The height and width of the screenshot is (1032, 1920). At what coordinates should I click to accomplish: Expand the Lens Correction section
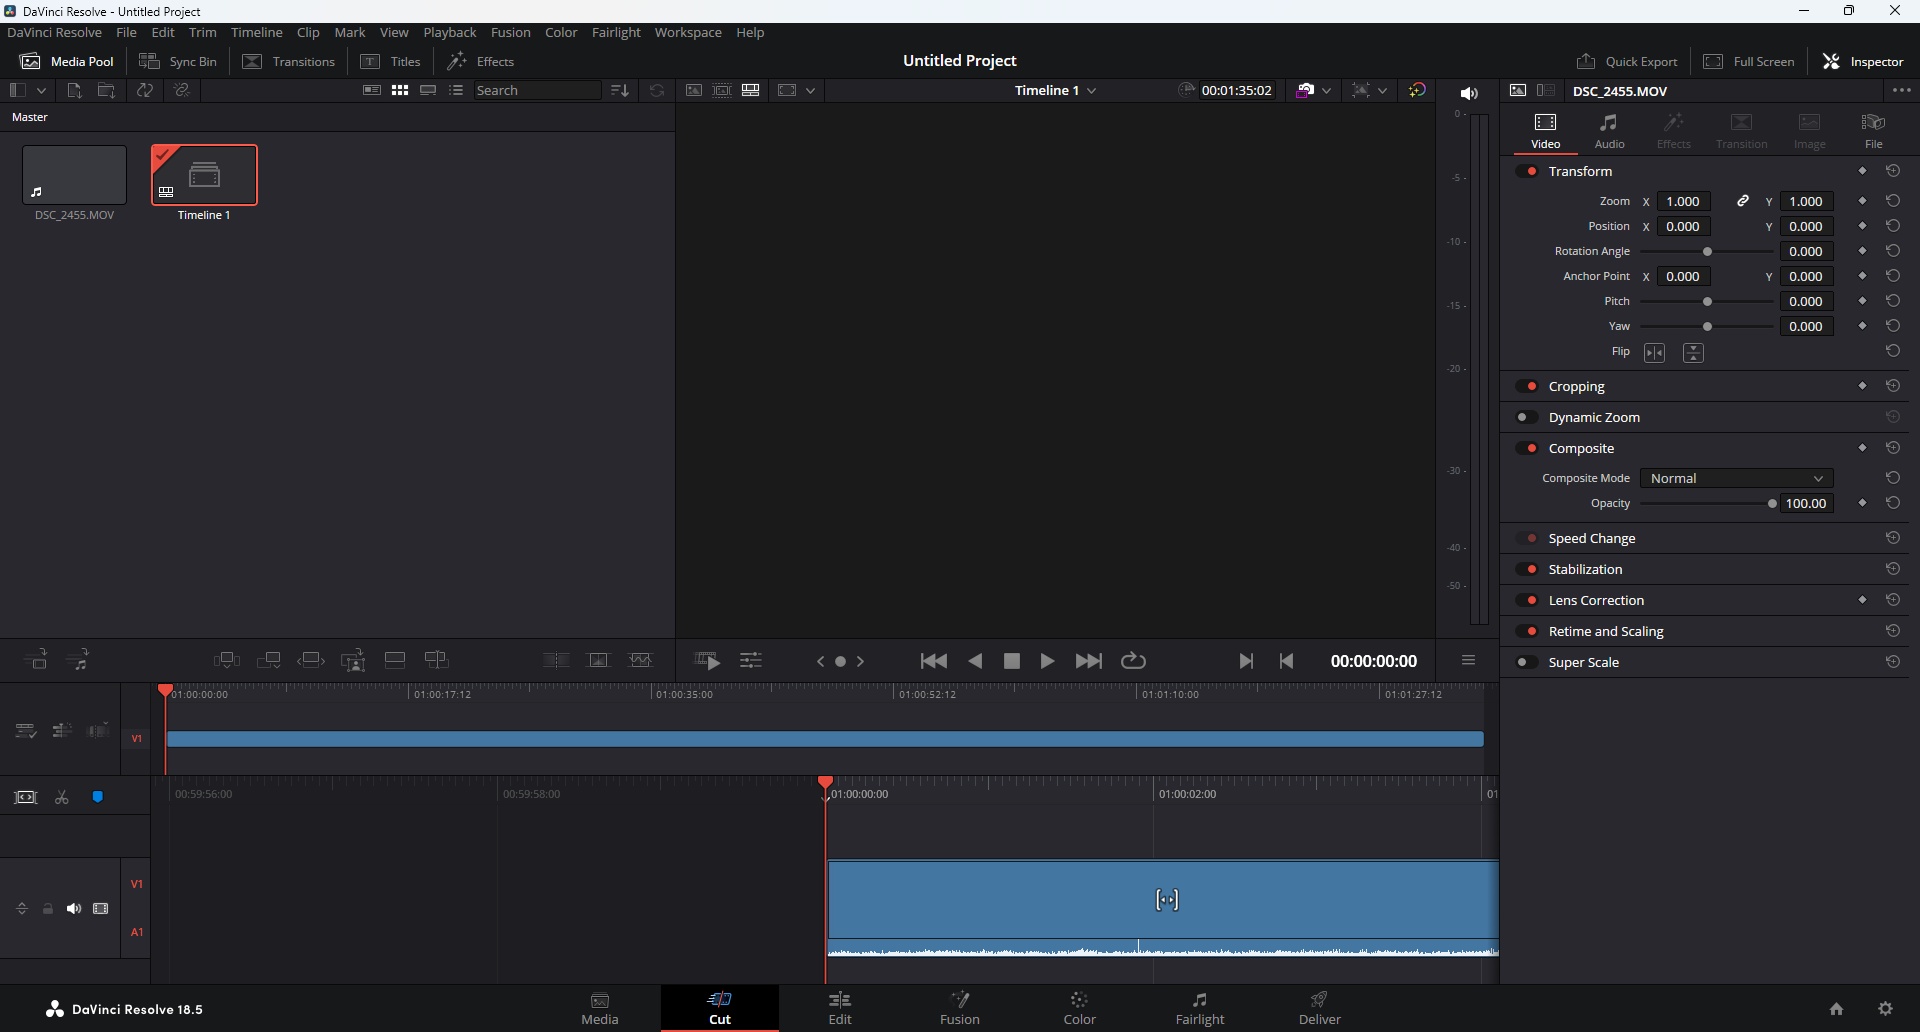point(1596,600)
